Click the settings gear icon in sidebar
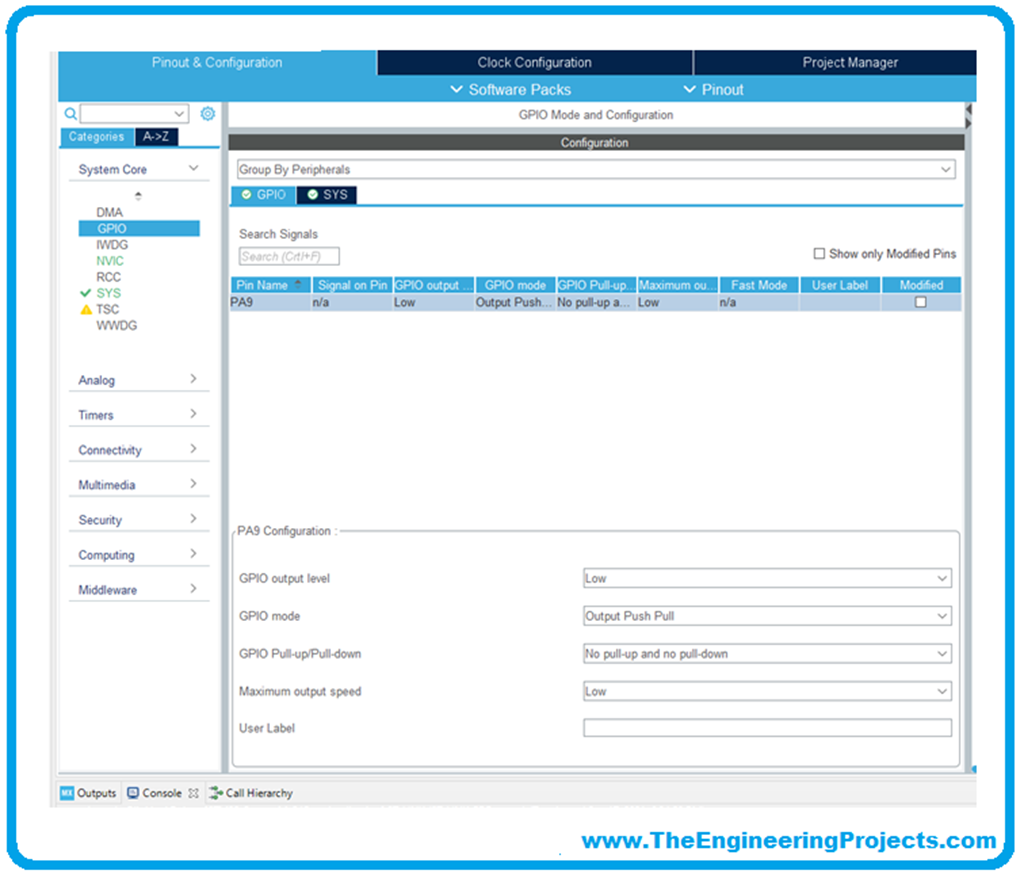The height and width of the screenshot is (878, 1024). click(x=207, y=114)
